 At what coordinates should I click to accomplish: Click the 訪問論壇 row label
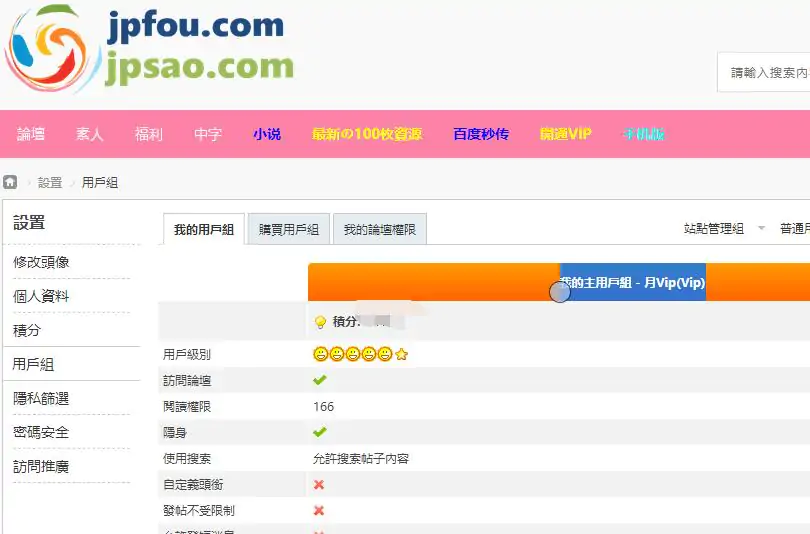click(x=187, y=381)
